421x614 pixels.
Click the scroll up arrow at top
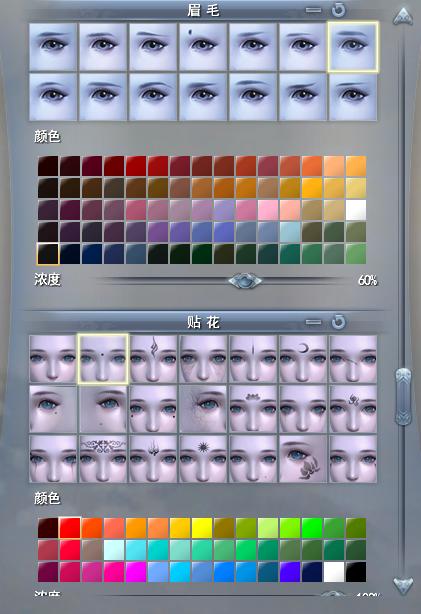click(x=403, y=16)
